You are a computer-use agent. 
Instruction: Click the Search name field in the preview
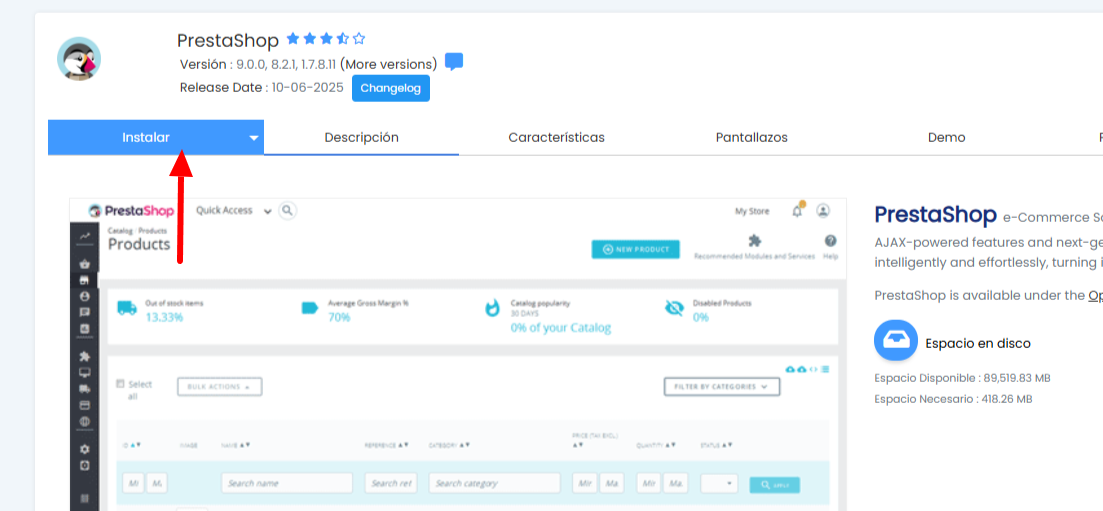click(x=287, y=484)
